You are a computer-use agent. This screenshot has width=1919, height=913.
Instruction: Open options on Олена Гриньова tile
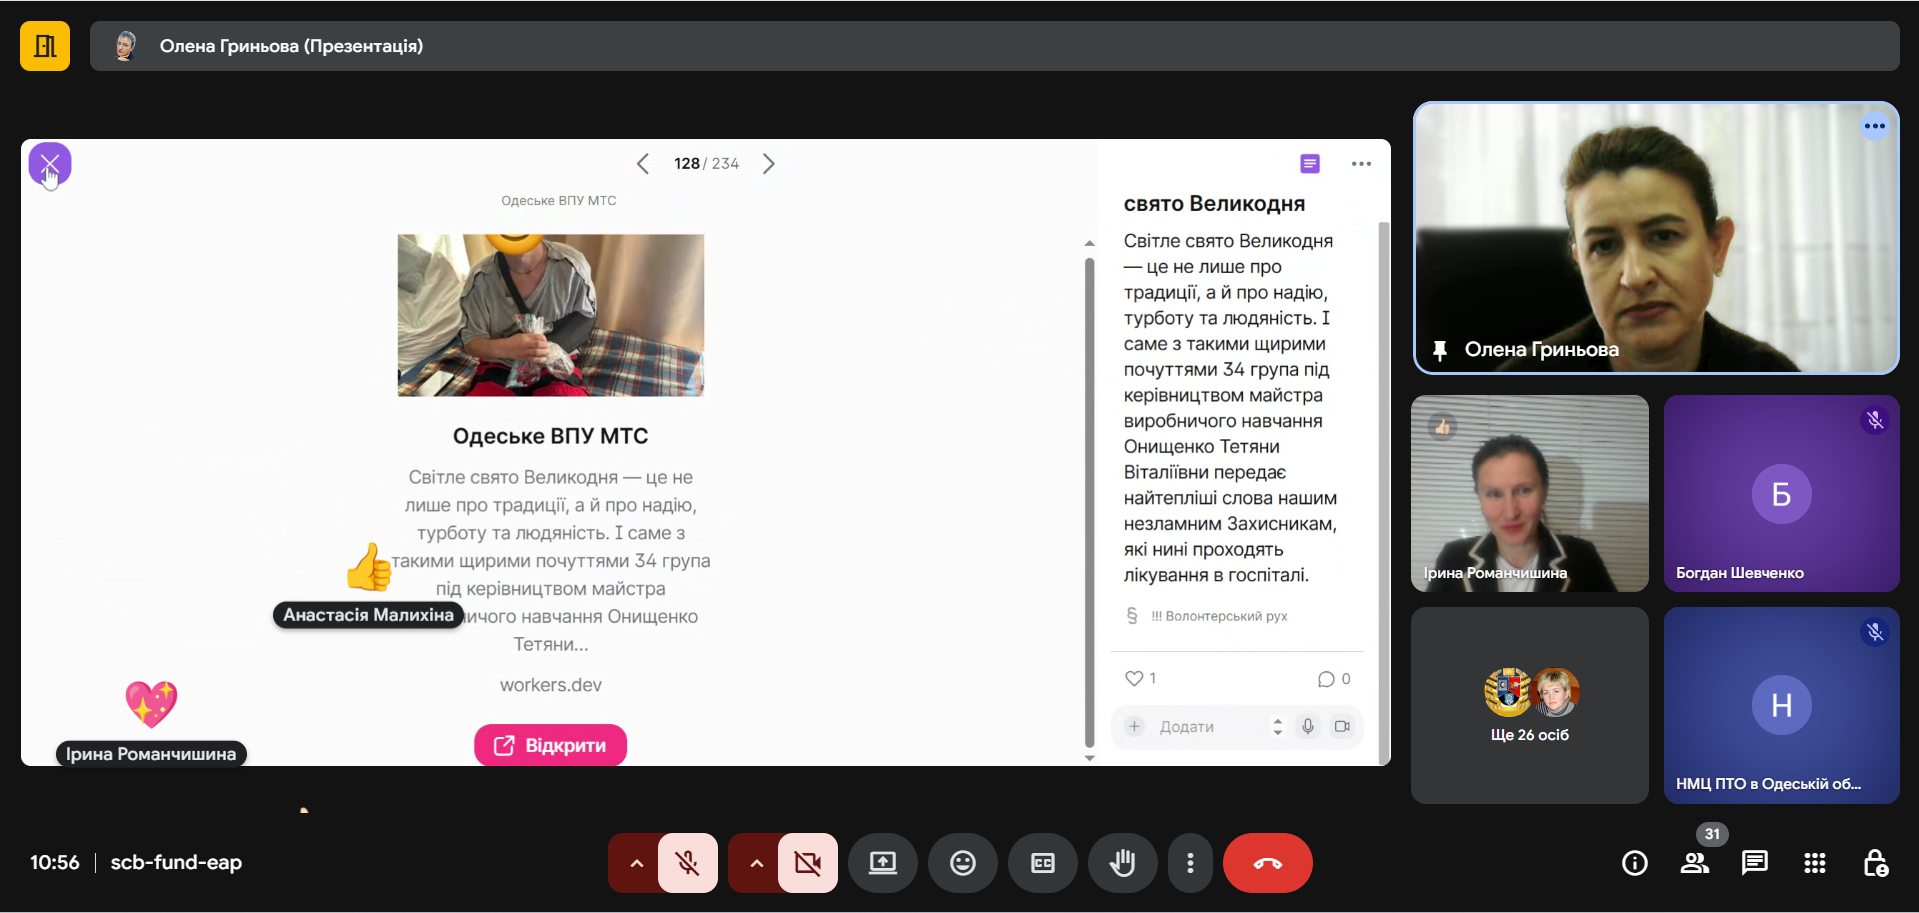[x=1874, y=126]
